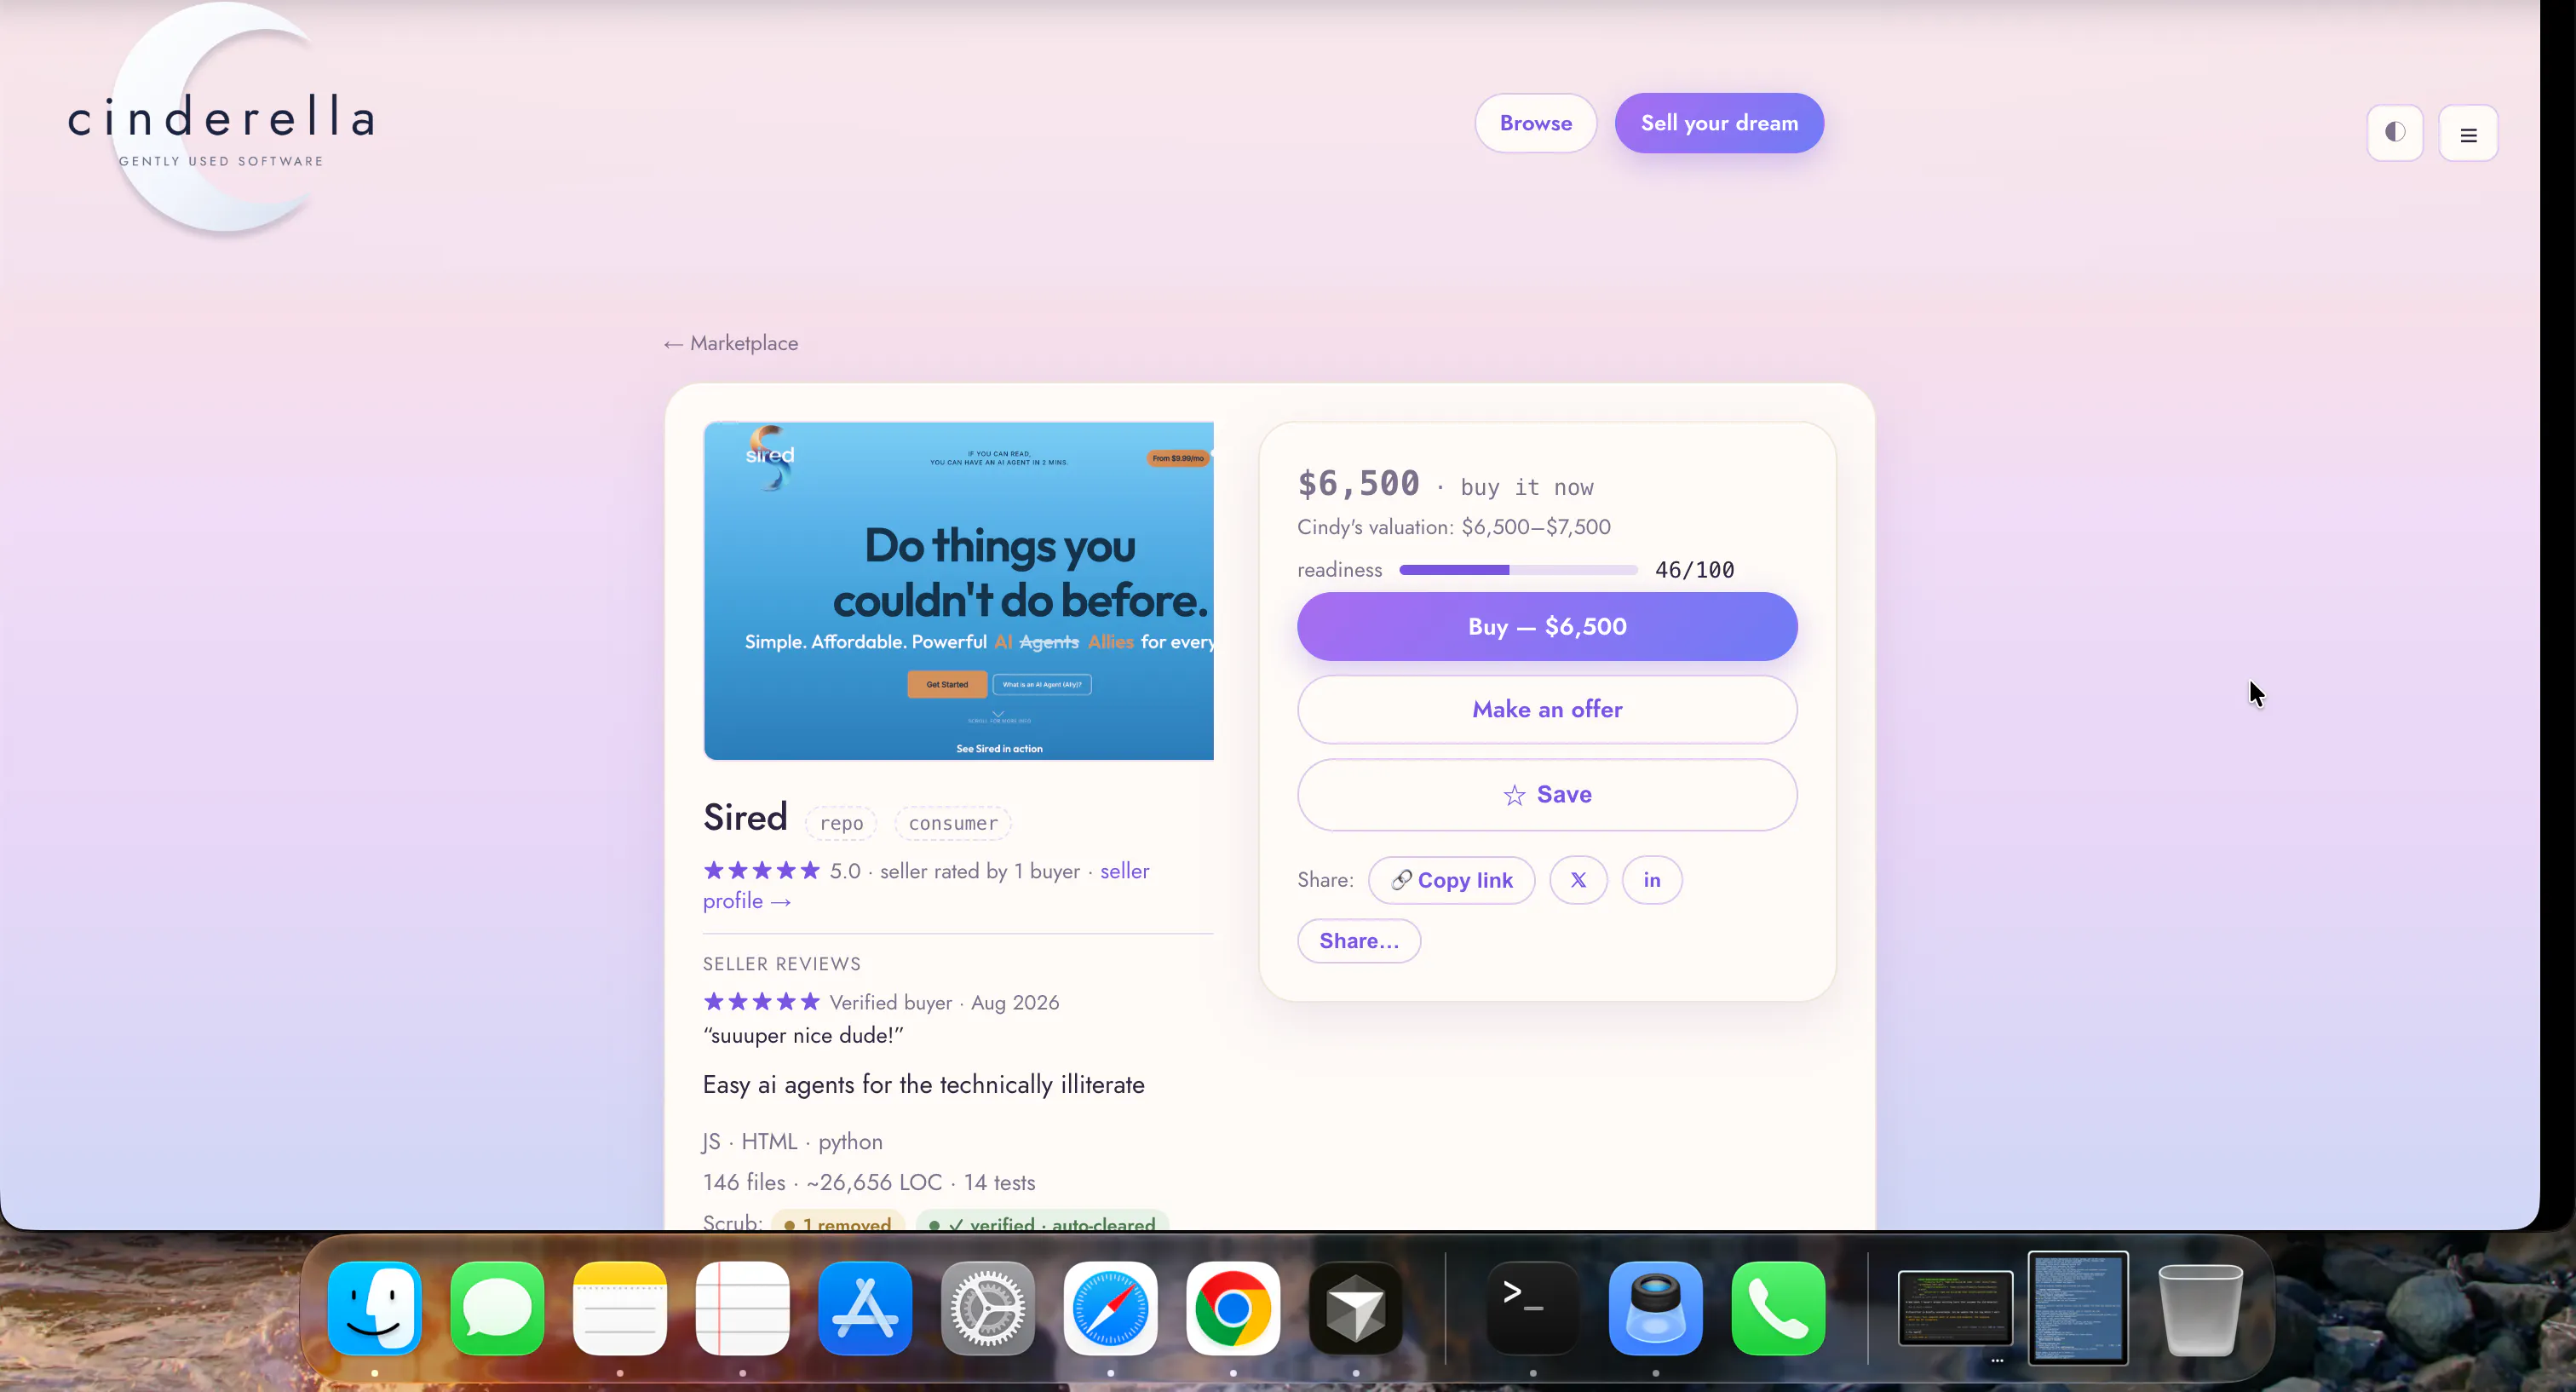Screen dimensions: 2576x1392
Task: Share the listing on X
Action: 1578,880
